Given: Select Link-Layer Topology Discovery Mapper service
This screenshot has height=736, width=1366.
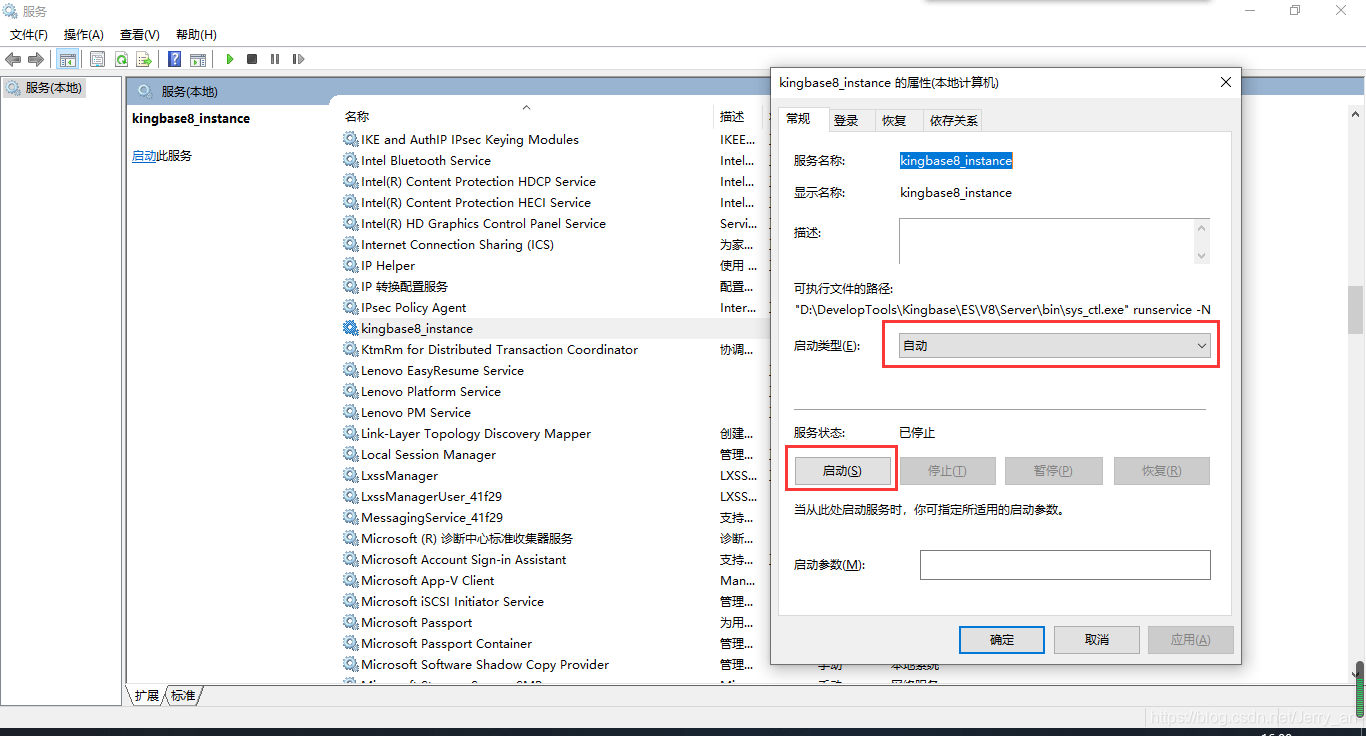Looking at the screenshot, I should tap(476, 433).
